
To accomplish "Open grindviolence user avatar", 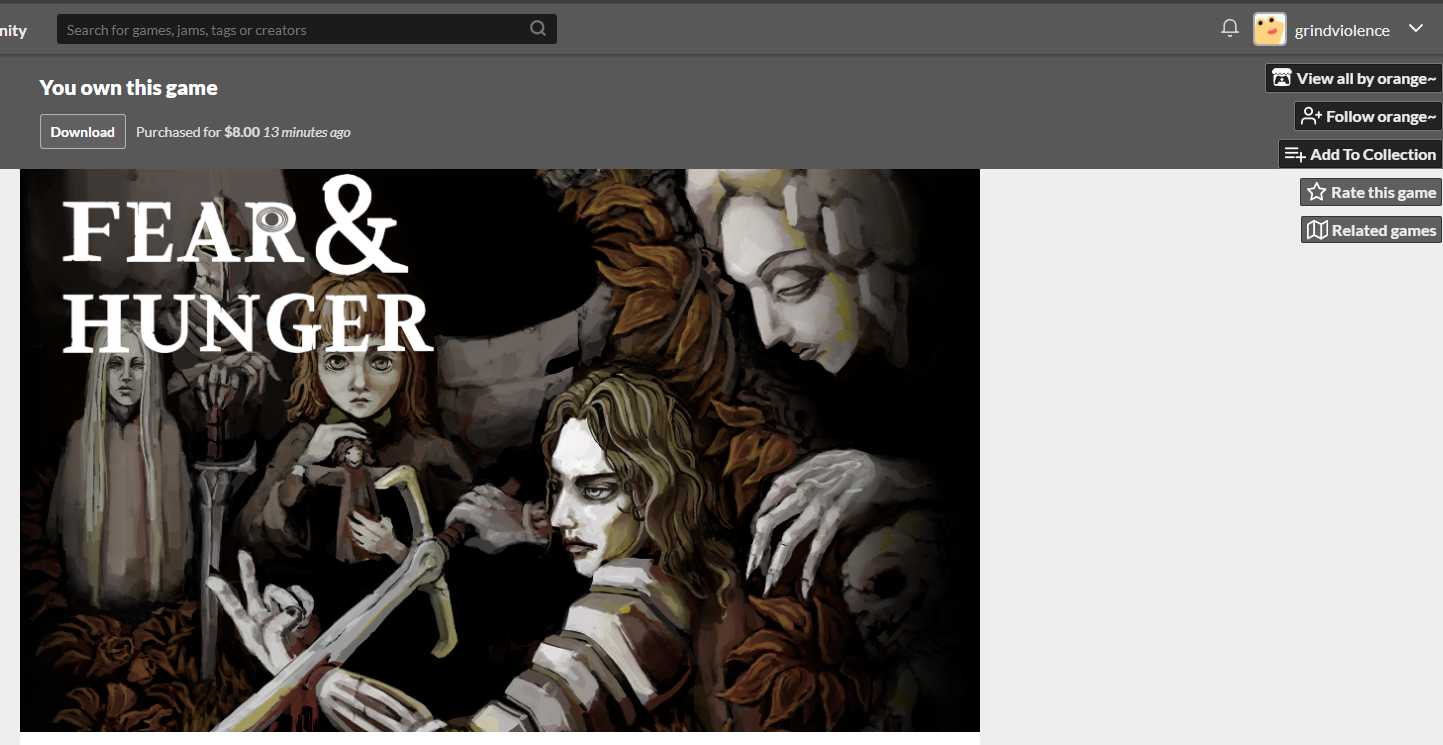I will pyautogui.click(x=1270, y=29).
